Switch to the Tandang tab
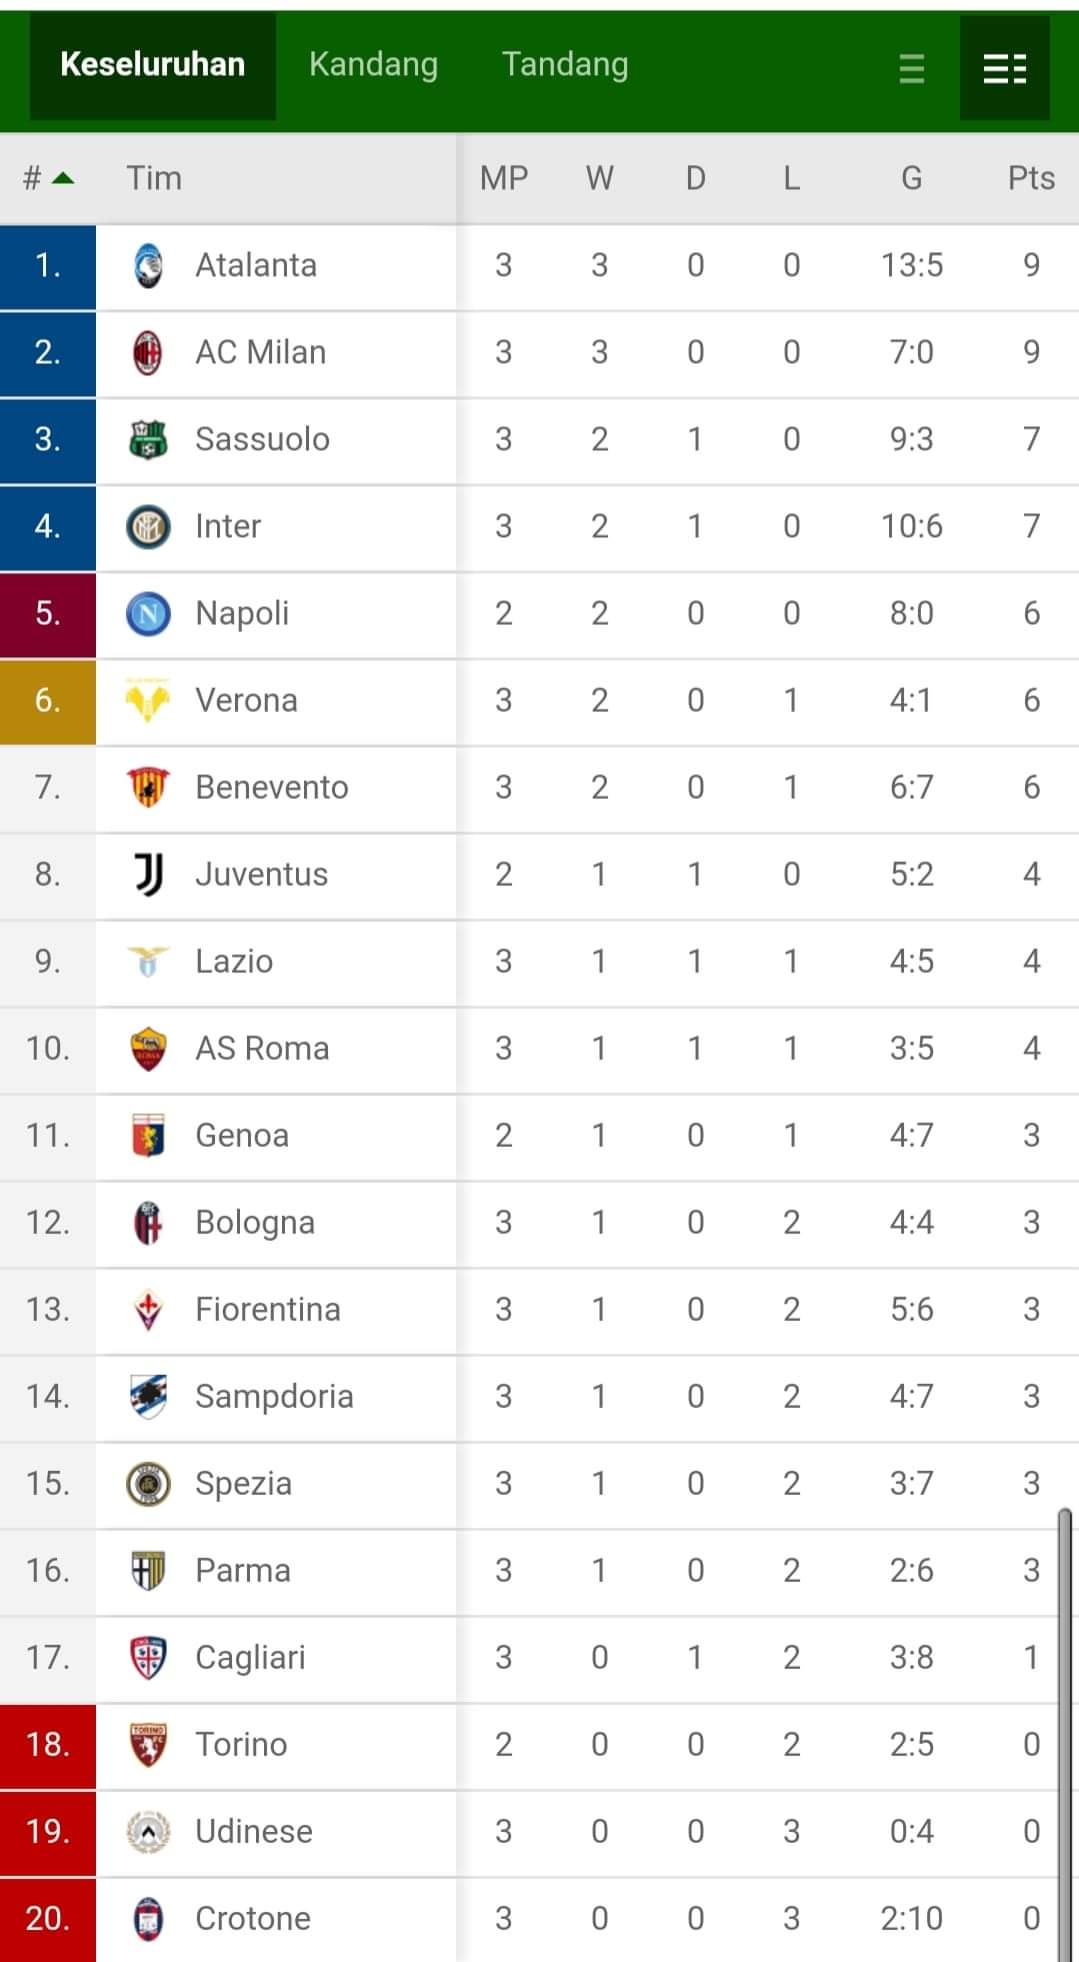Screen dimensions: 1079x1962 (x=565, y=65)
